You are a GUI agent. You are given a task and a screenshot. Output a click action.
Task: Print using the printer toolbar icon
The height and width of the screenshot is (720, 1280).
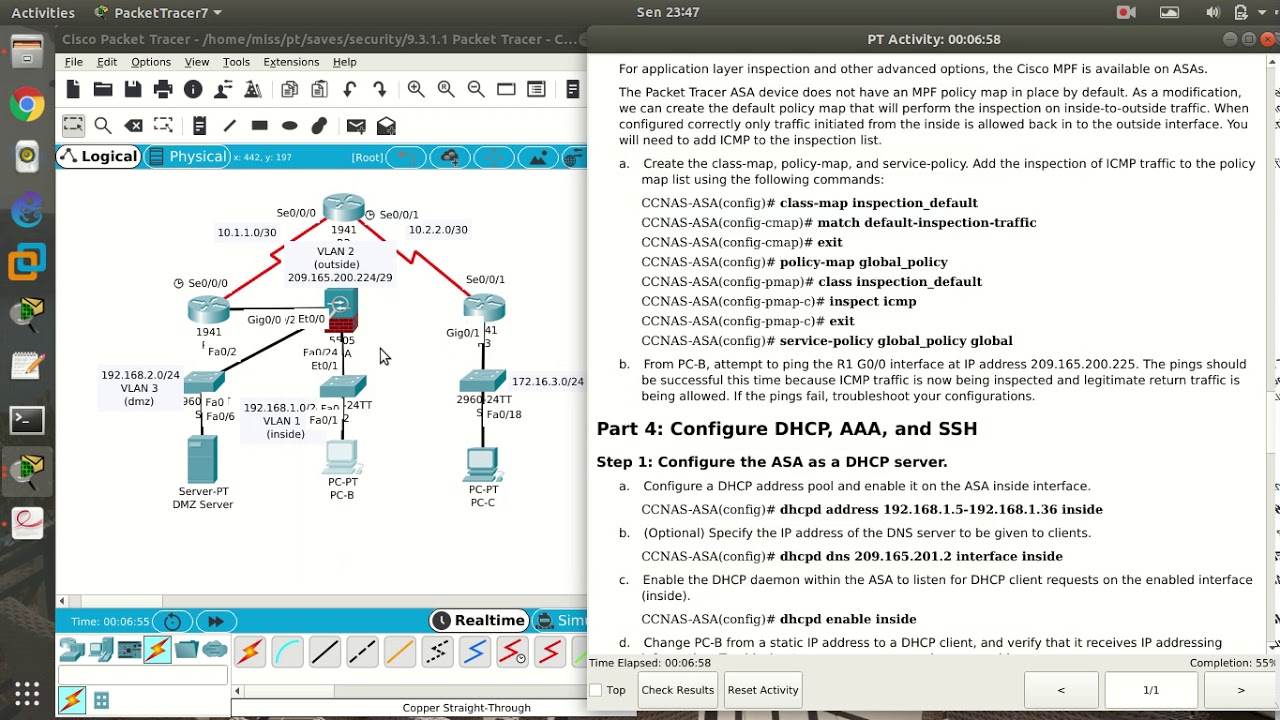163,90
